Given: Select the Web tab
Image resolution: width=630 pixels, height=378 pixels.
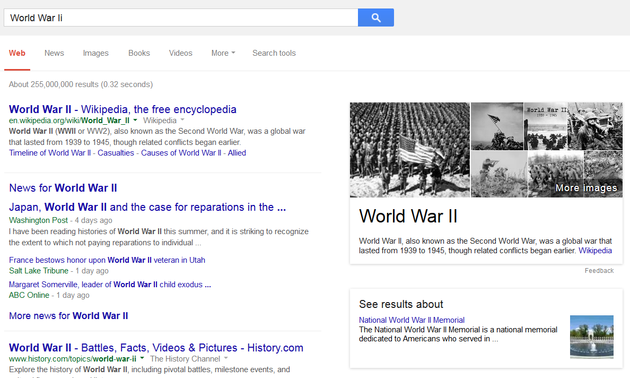Looking at the screenshot, I should tap(17, 53).
